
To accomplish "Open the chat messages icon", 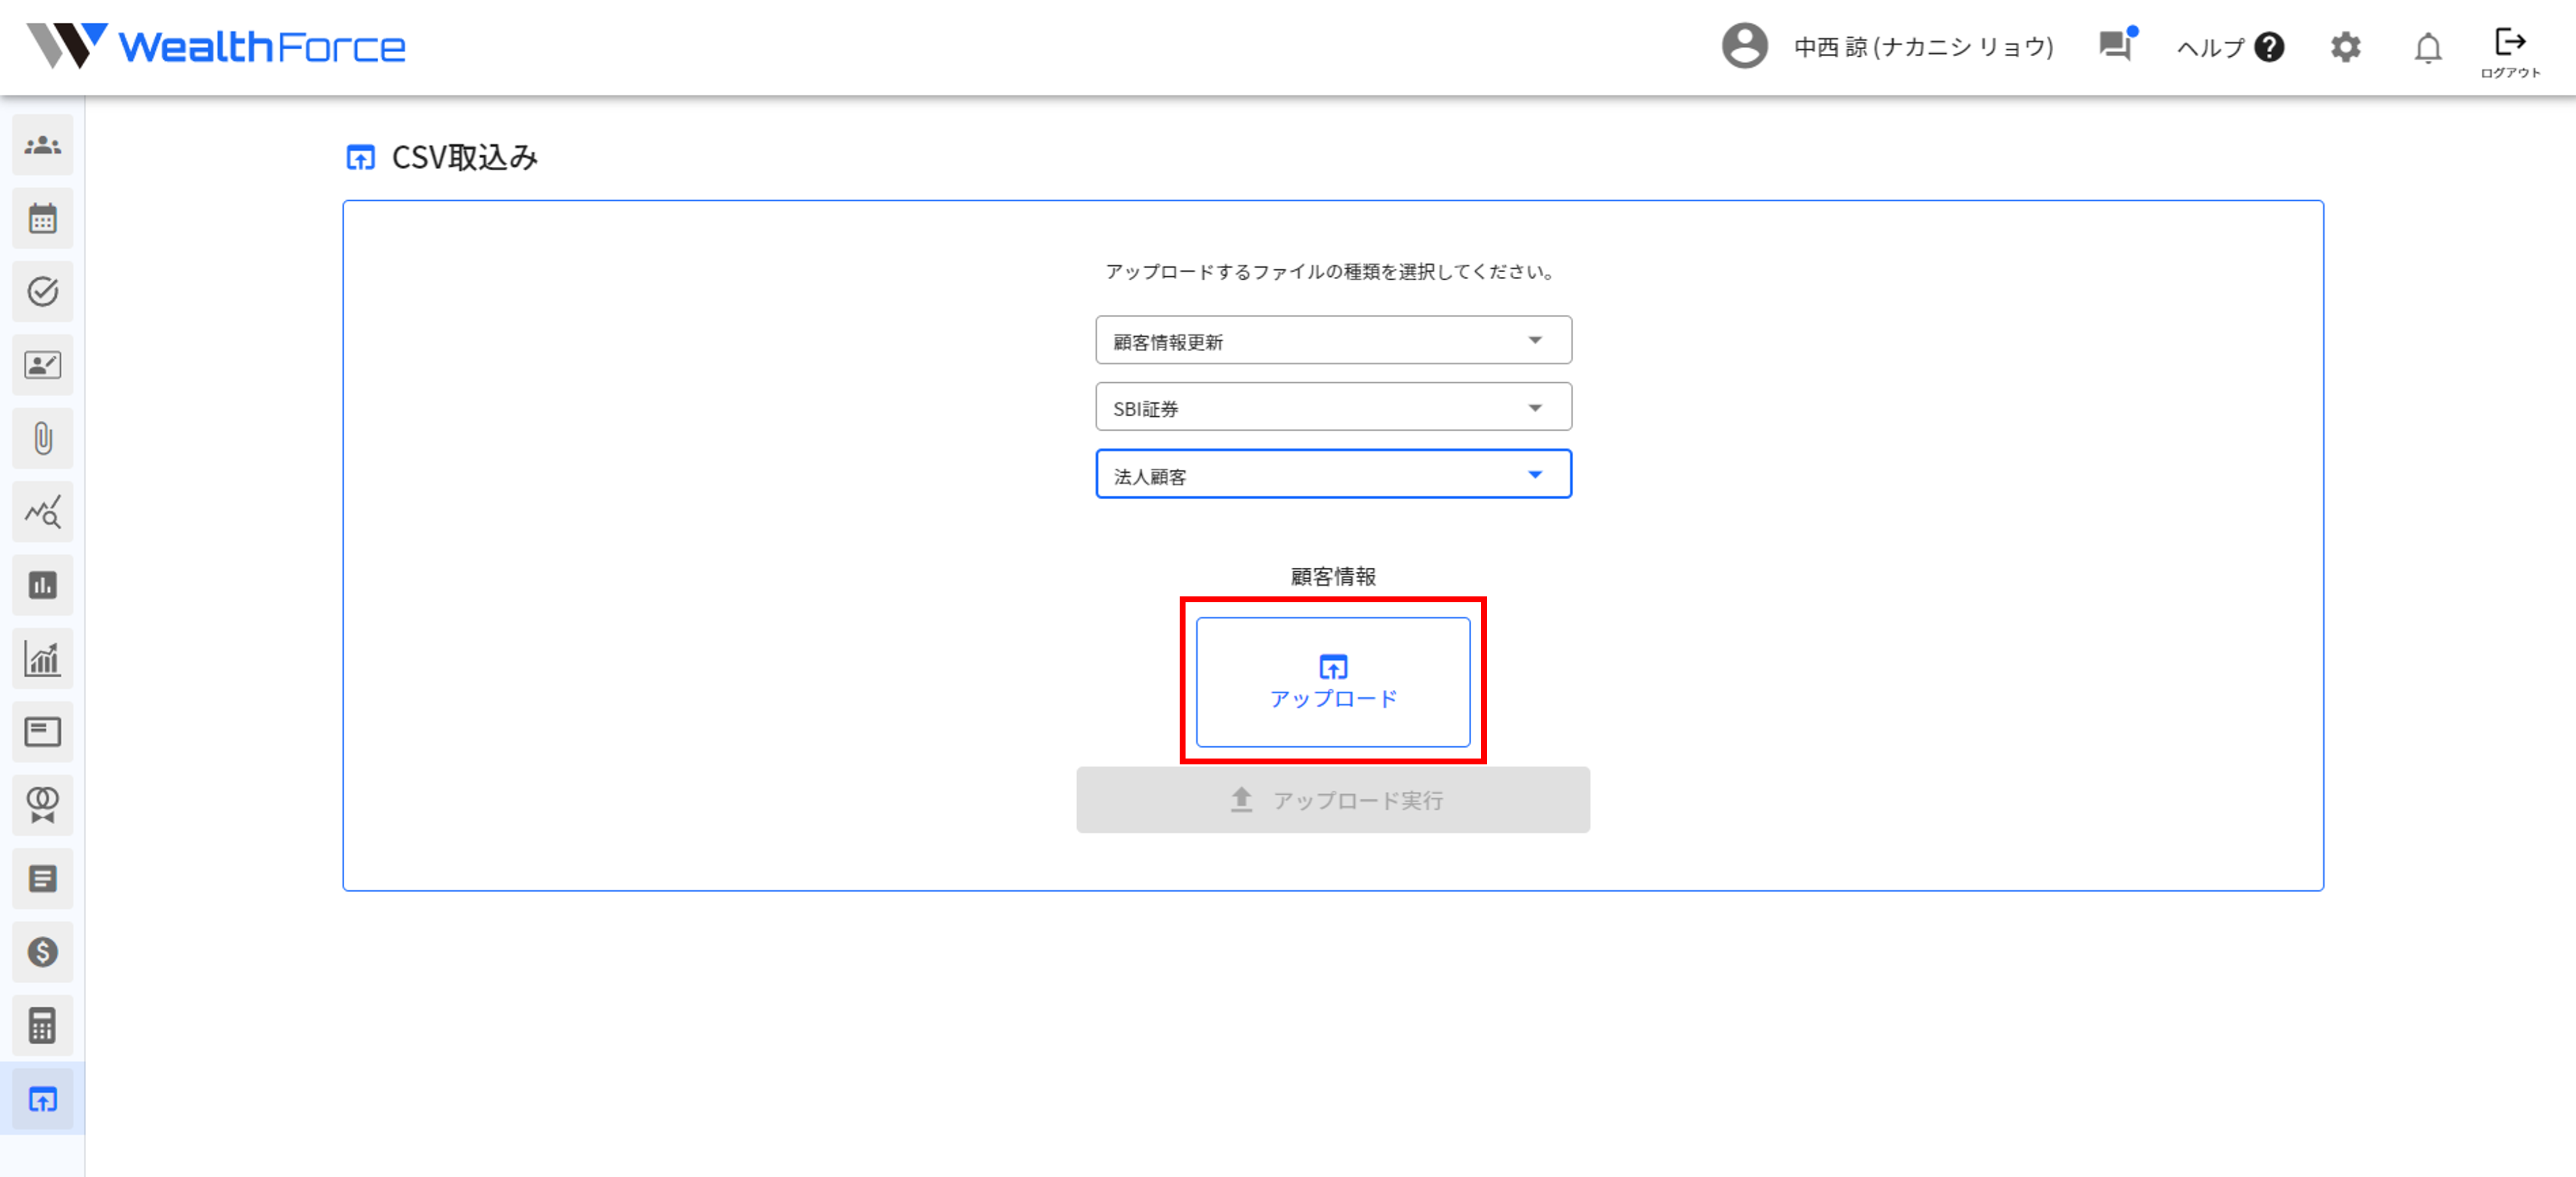I will 2115,45.
